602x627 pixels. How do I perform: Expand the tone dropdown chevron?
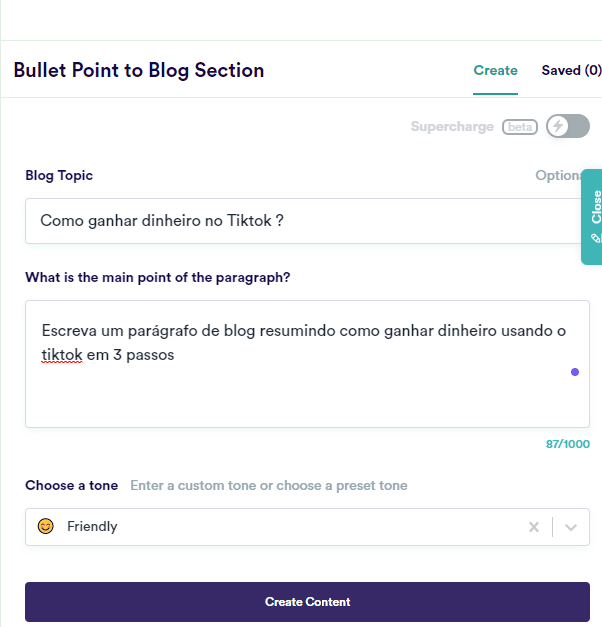point(571,527)
